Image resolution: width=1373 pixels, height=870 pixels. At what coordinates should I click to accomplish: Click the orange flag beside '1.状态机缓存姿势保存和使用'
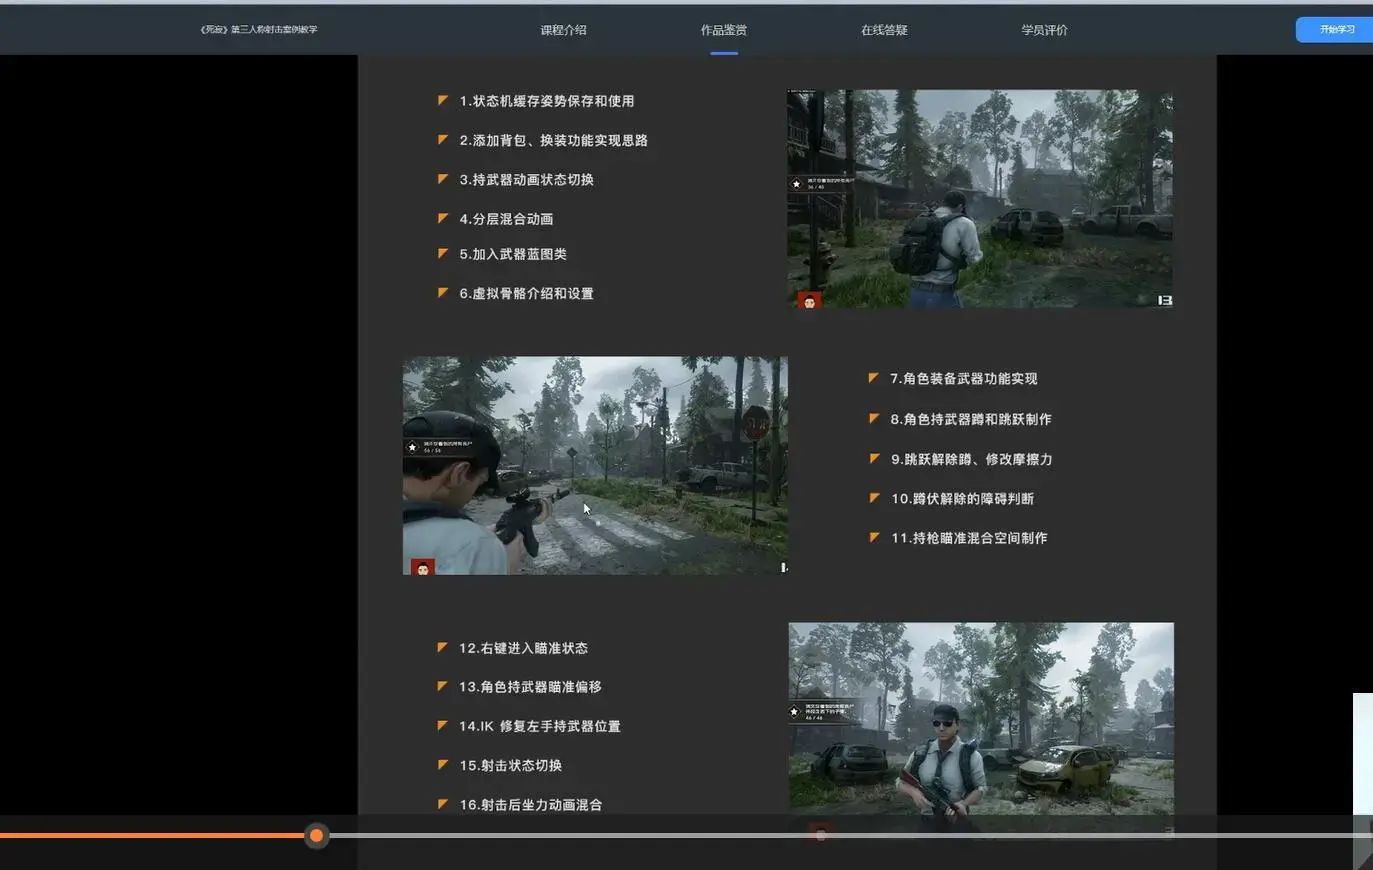point(443,99)
